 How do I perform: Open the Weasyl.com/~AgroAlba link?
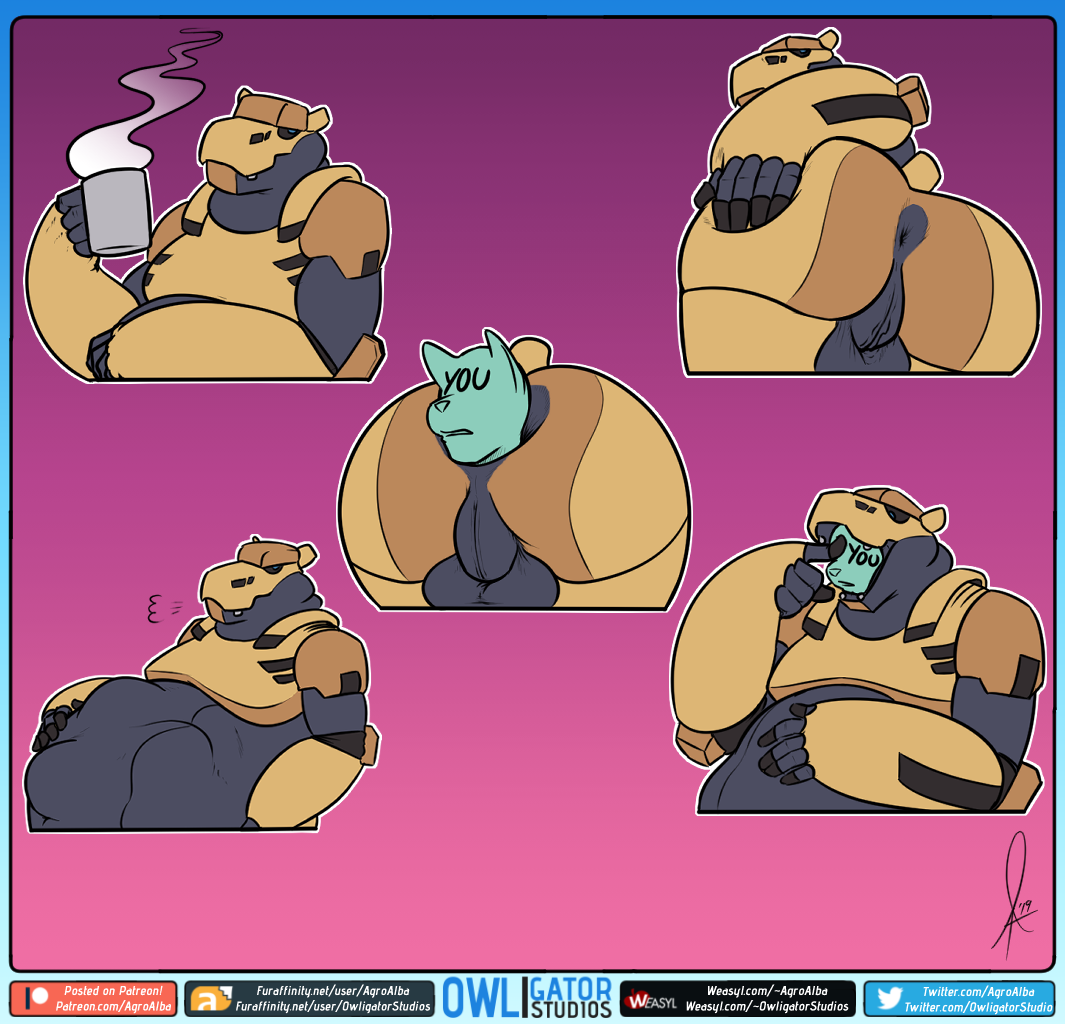pyautogui.click(x=767, y=991)
